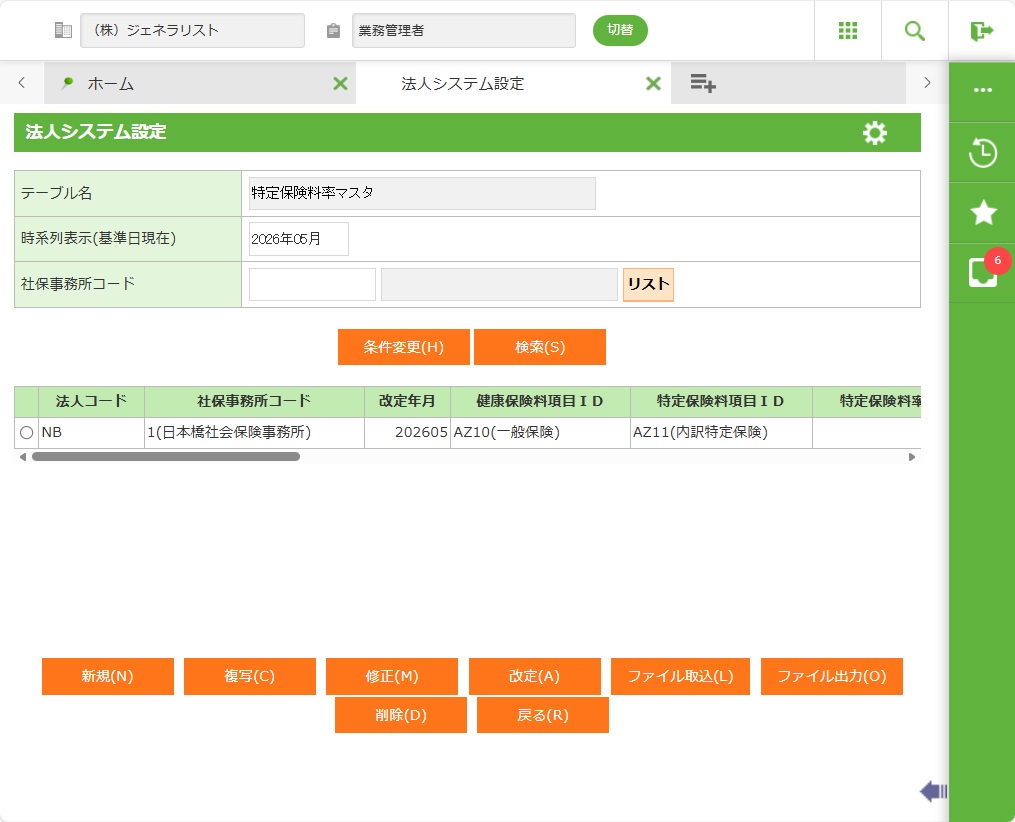
Task: Click the 検索(S) button
Action: point(540,347)
